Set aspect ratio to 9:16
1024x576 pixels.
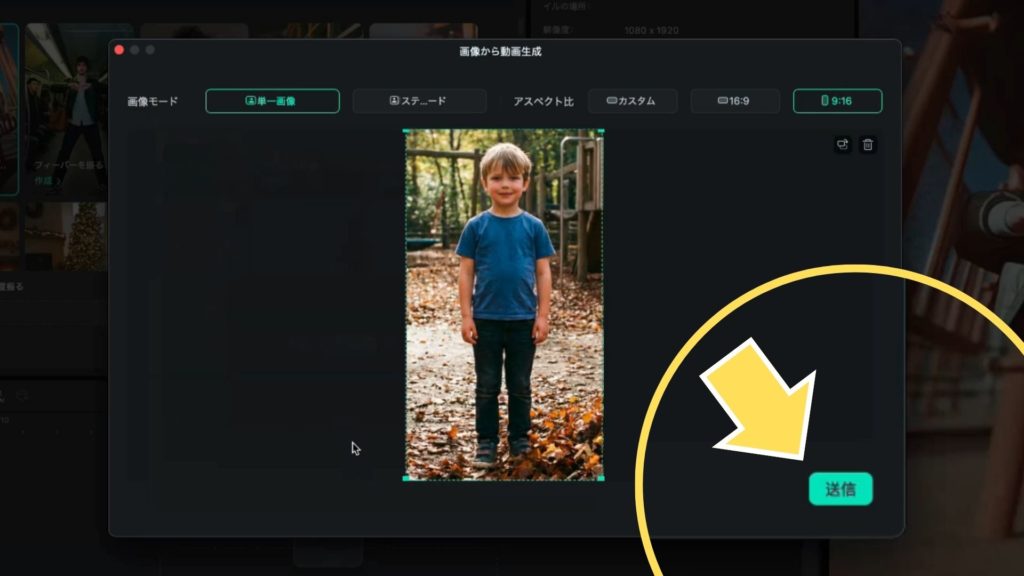click(x=837, y=101)
